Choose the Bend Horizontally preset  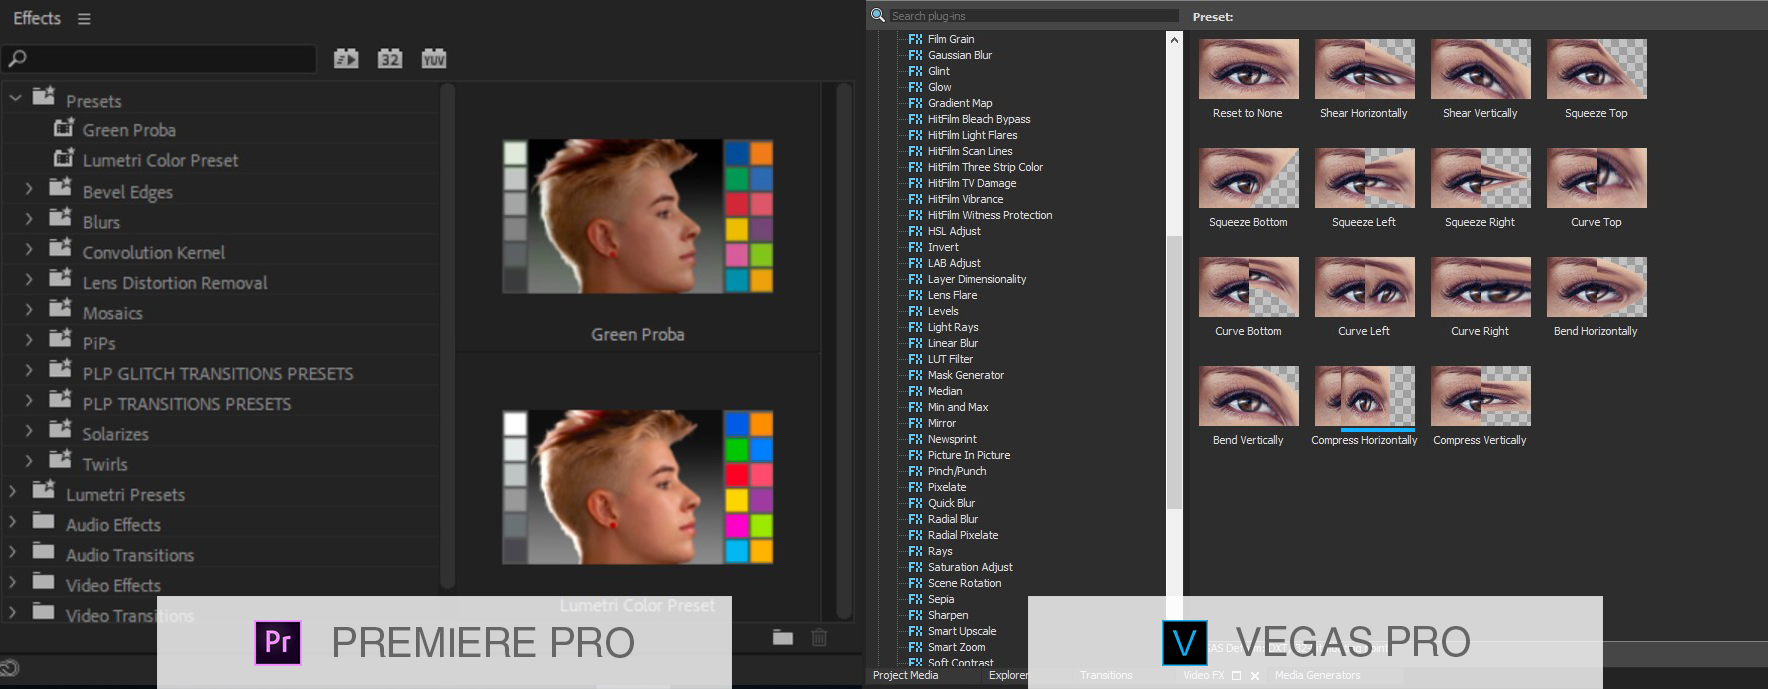point(1596,287)
